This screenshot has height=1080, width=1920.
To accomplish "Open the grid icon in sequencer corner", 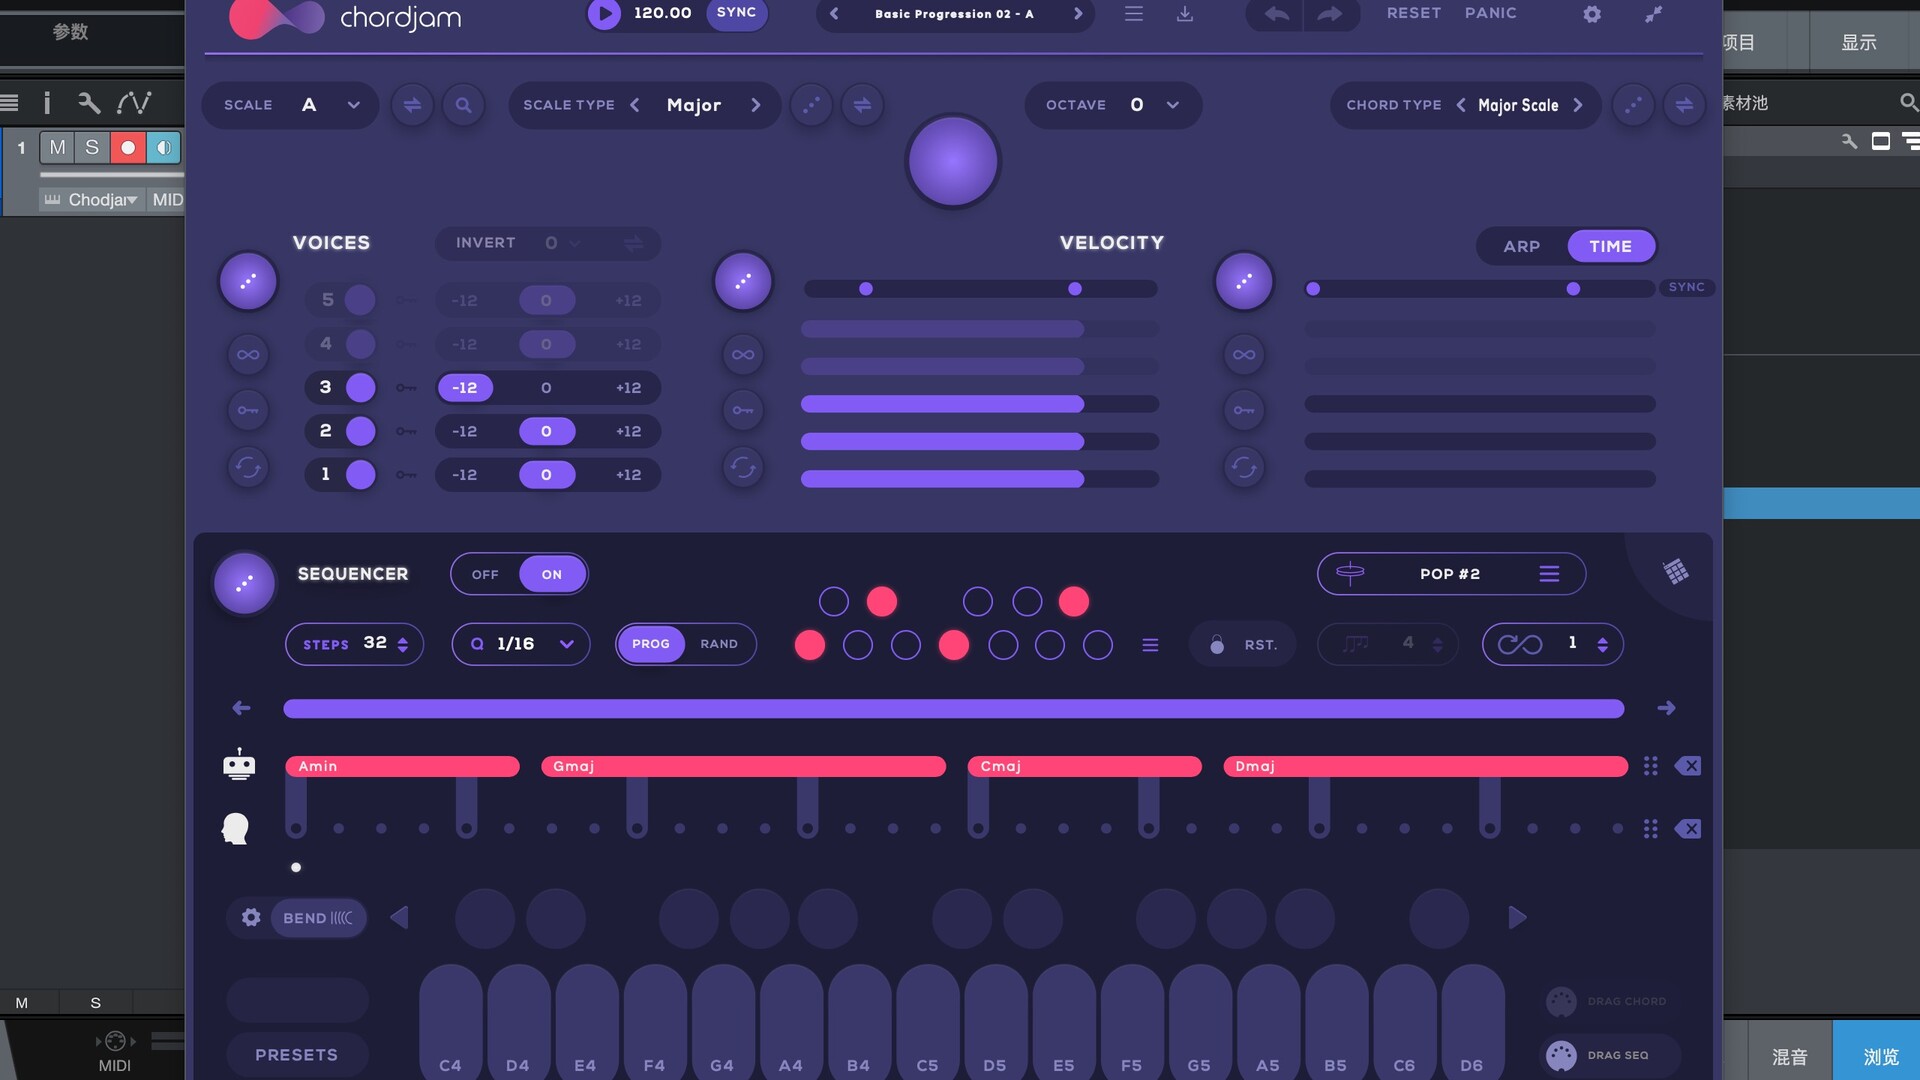I will coord(1676,571).
